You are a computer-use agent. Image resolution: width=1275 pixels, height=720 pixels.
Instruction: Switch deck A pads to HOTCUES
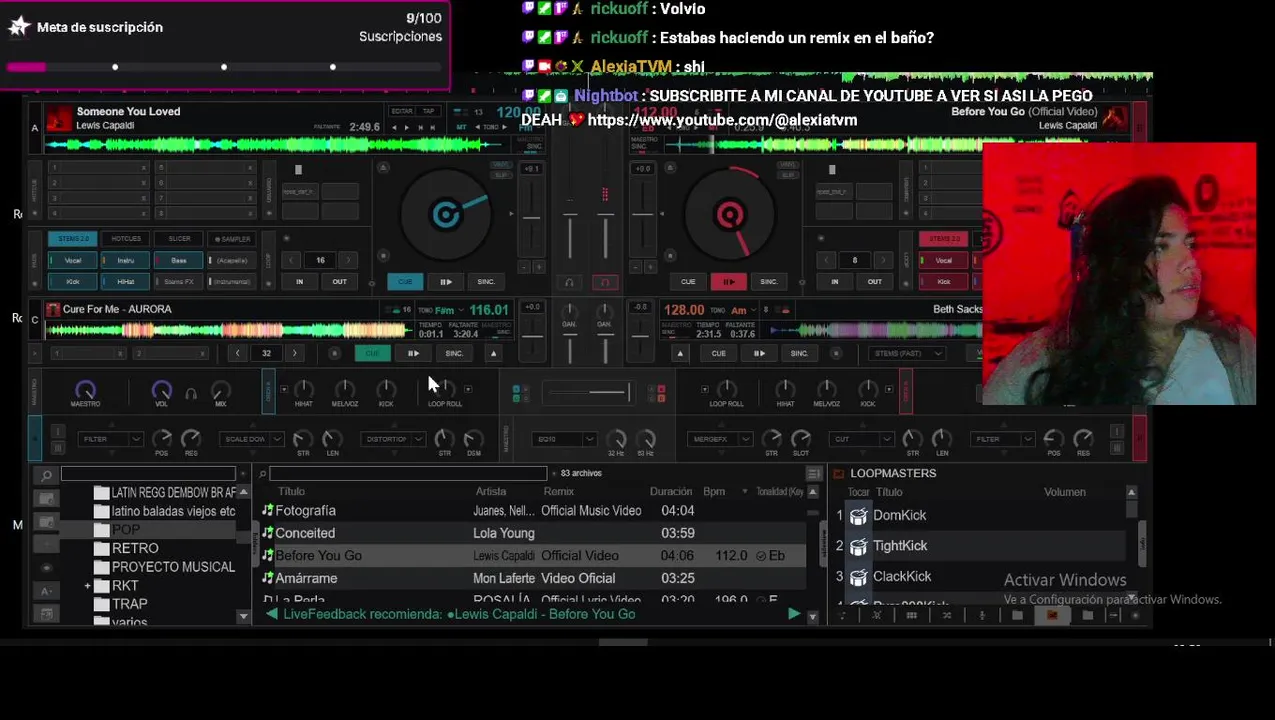(x=126, y=239)
